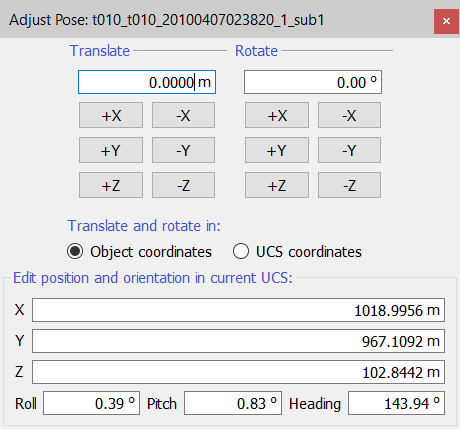460x429 pixels.
Task: Edit the Heading angle field
Action: pos(397,403)
